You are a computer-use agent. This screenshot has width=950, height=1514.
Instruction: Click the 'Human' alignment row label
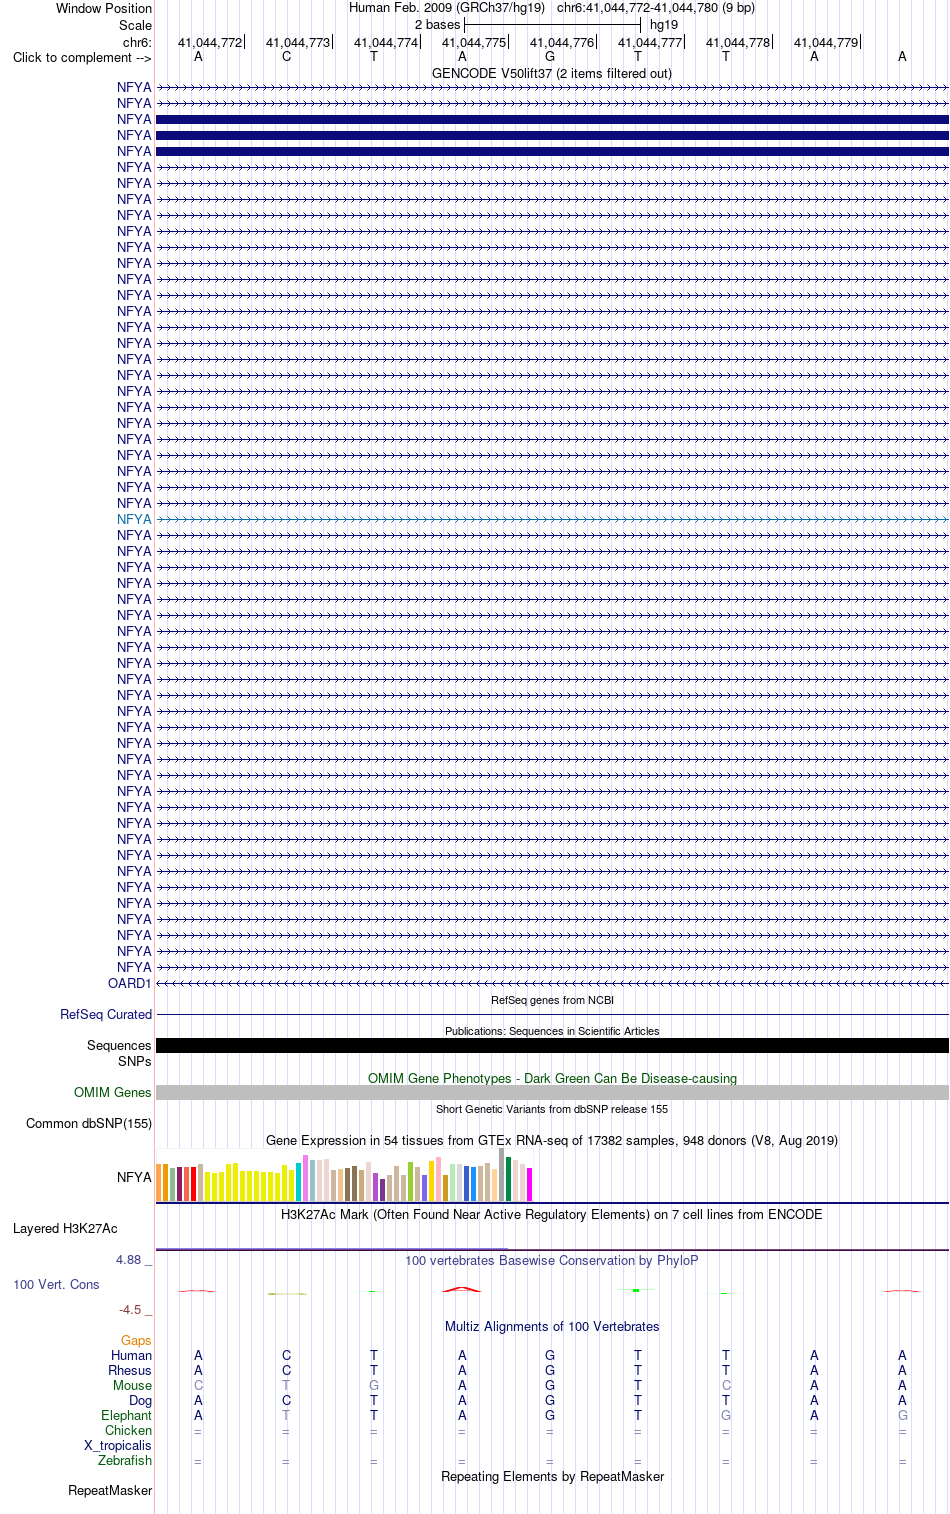131,1355
